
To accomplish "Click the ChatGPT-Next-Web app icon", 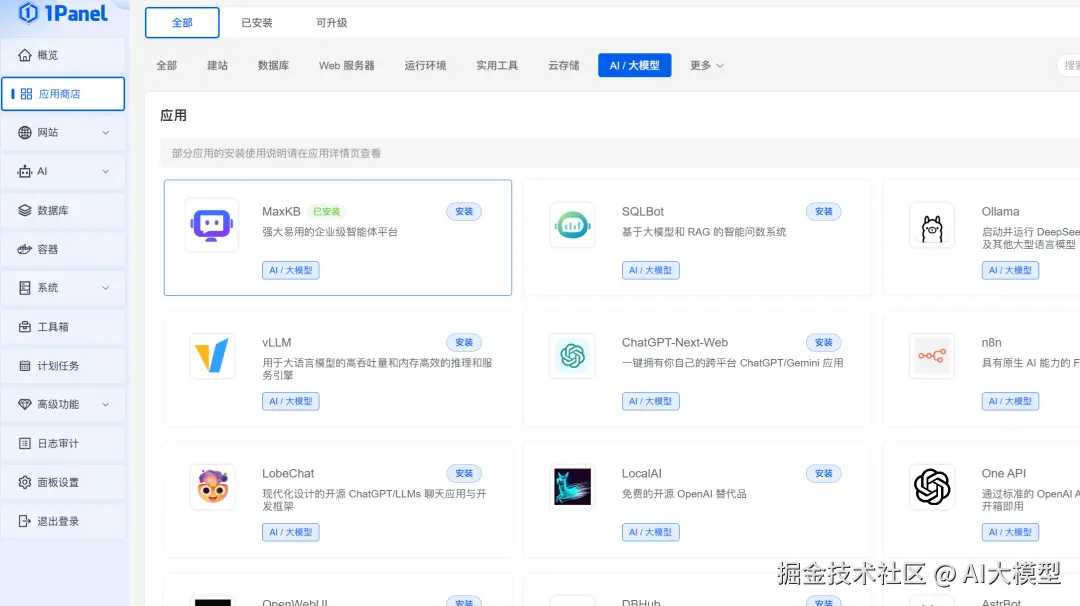I will [x=572, y=356].
